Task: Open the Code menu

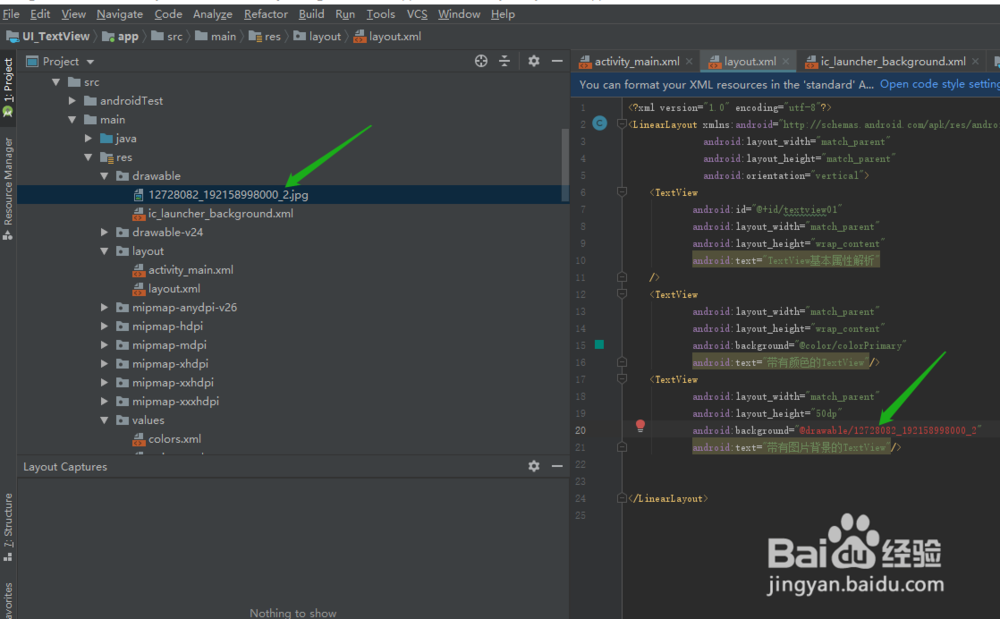Action: click(168, 14)
